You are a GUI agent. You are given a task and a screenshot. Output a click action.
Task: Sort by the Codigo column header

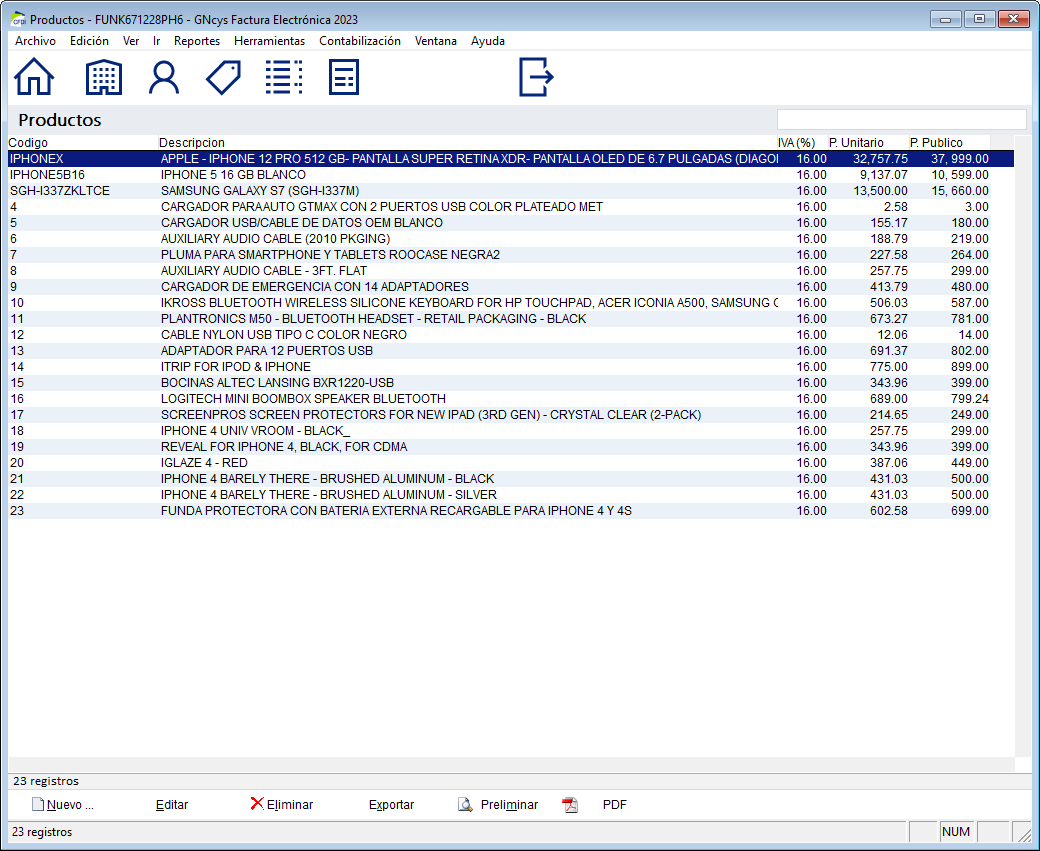(x=83, y=143)
